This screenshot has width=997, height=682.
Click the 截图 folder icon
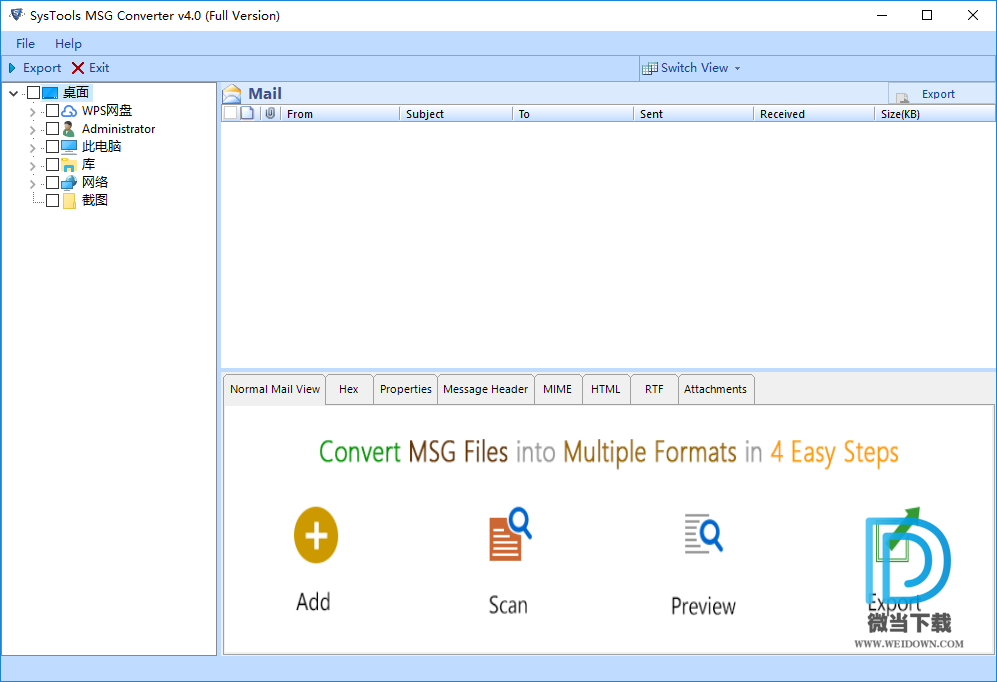[x=69, y=201]
